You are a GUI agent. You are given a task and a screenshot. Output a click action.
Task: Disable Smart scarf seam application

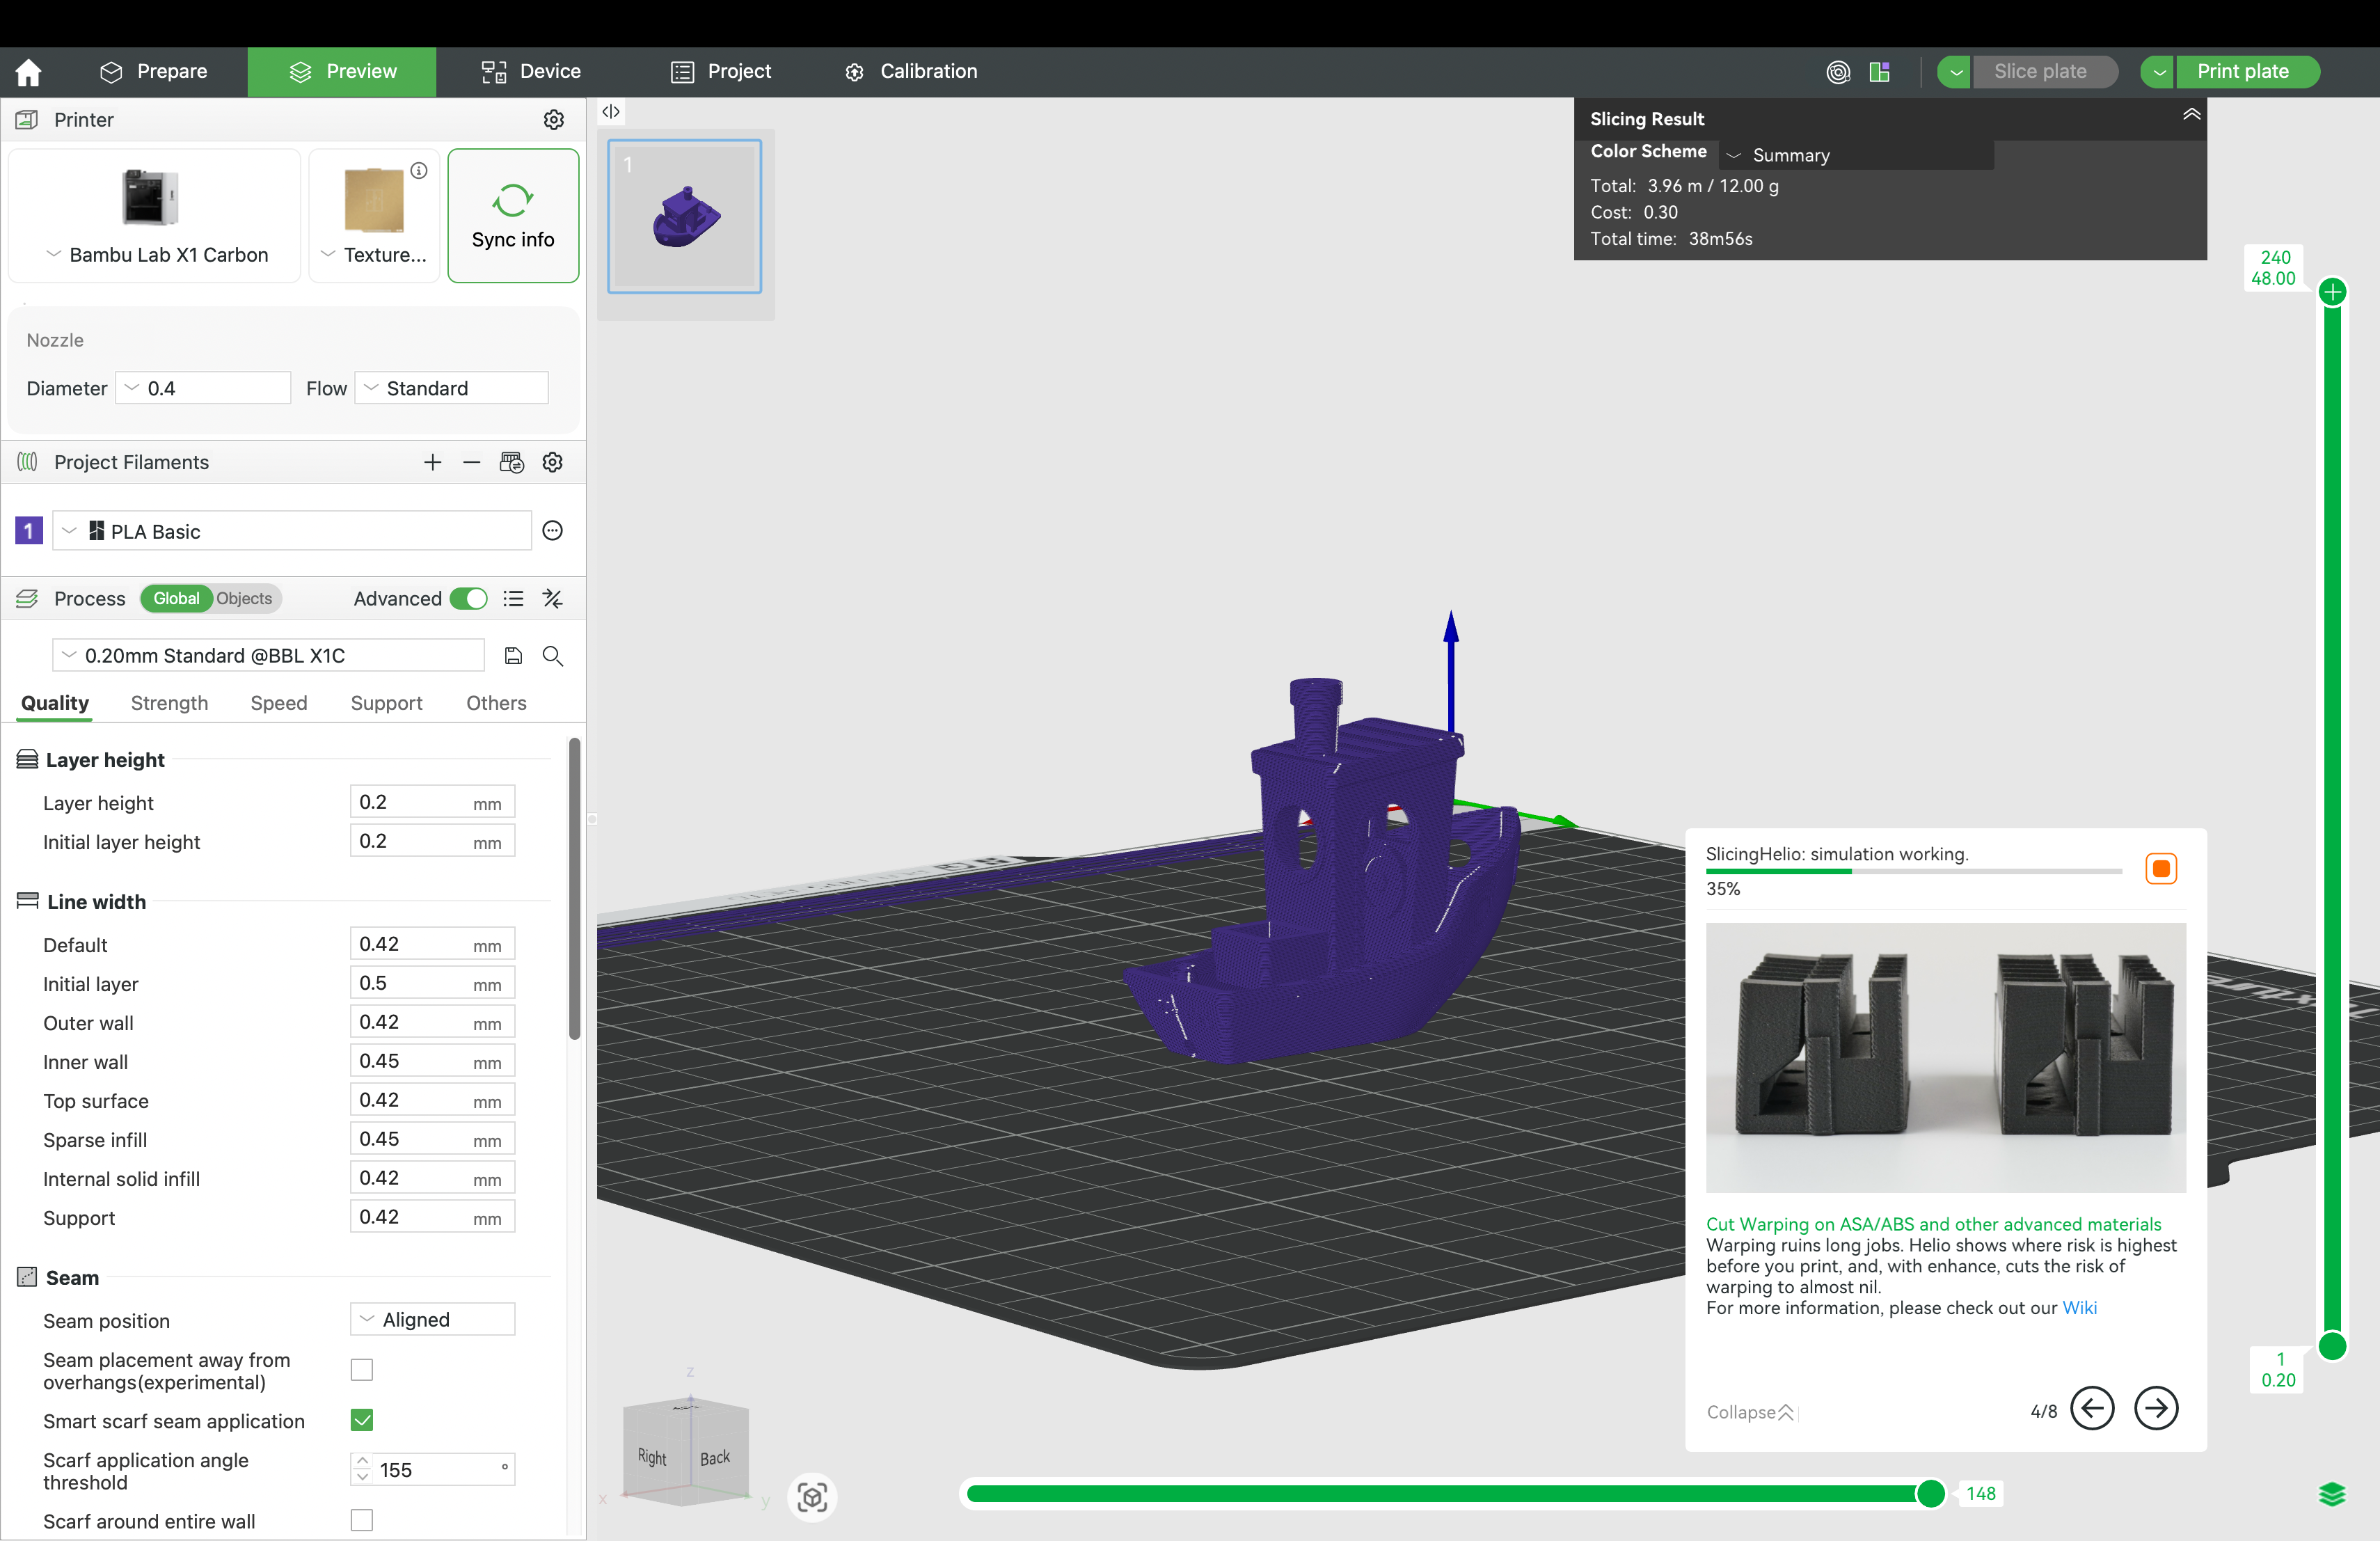point(362,1420)
